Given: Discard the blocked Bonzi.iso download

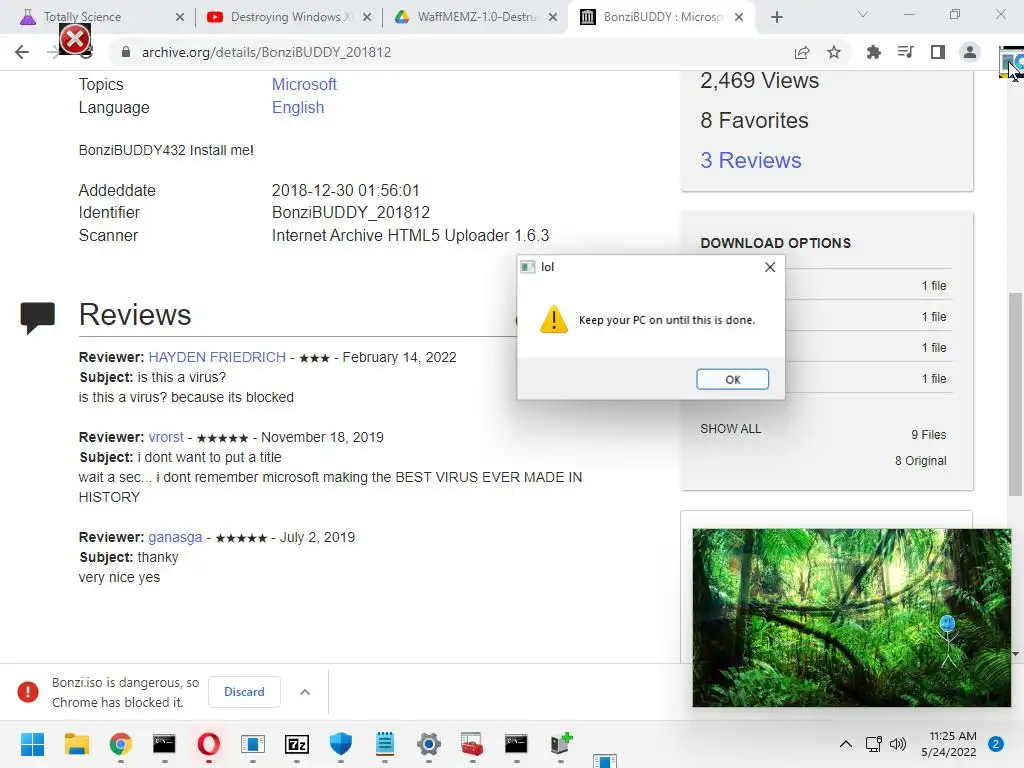Looking at the screenshot, I should tap(244, 692).
